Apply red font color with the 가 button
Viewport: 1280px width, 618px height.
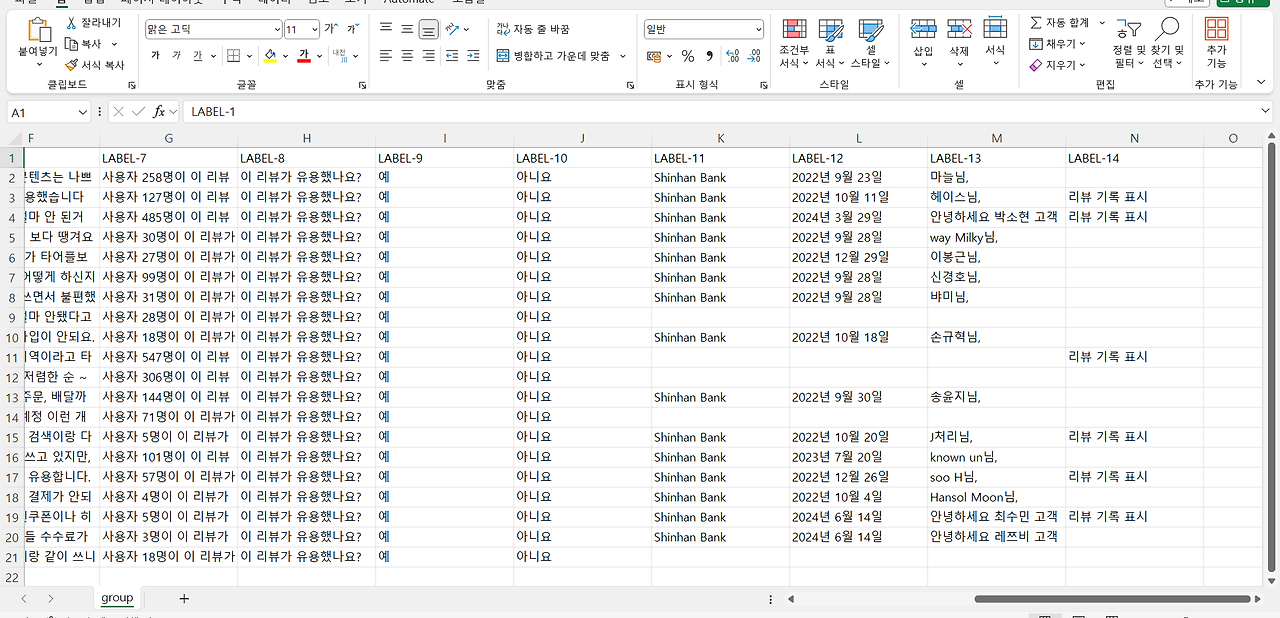pos(303,56)
